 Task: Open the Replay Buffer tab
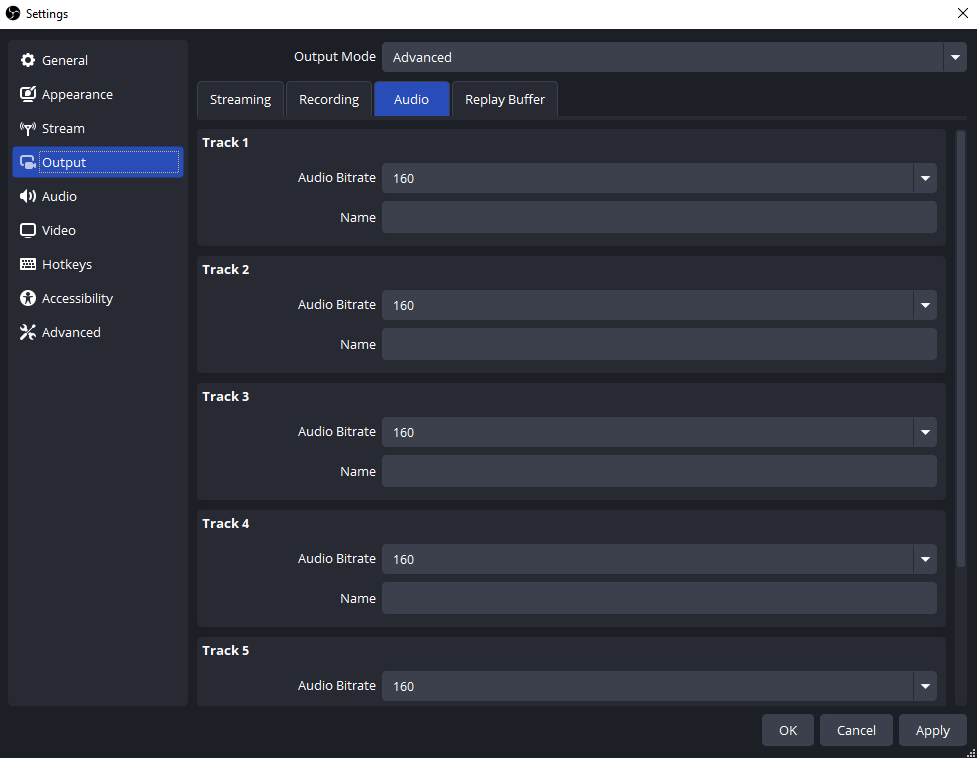(x=505, y=100)
